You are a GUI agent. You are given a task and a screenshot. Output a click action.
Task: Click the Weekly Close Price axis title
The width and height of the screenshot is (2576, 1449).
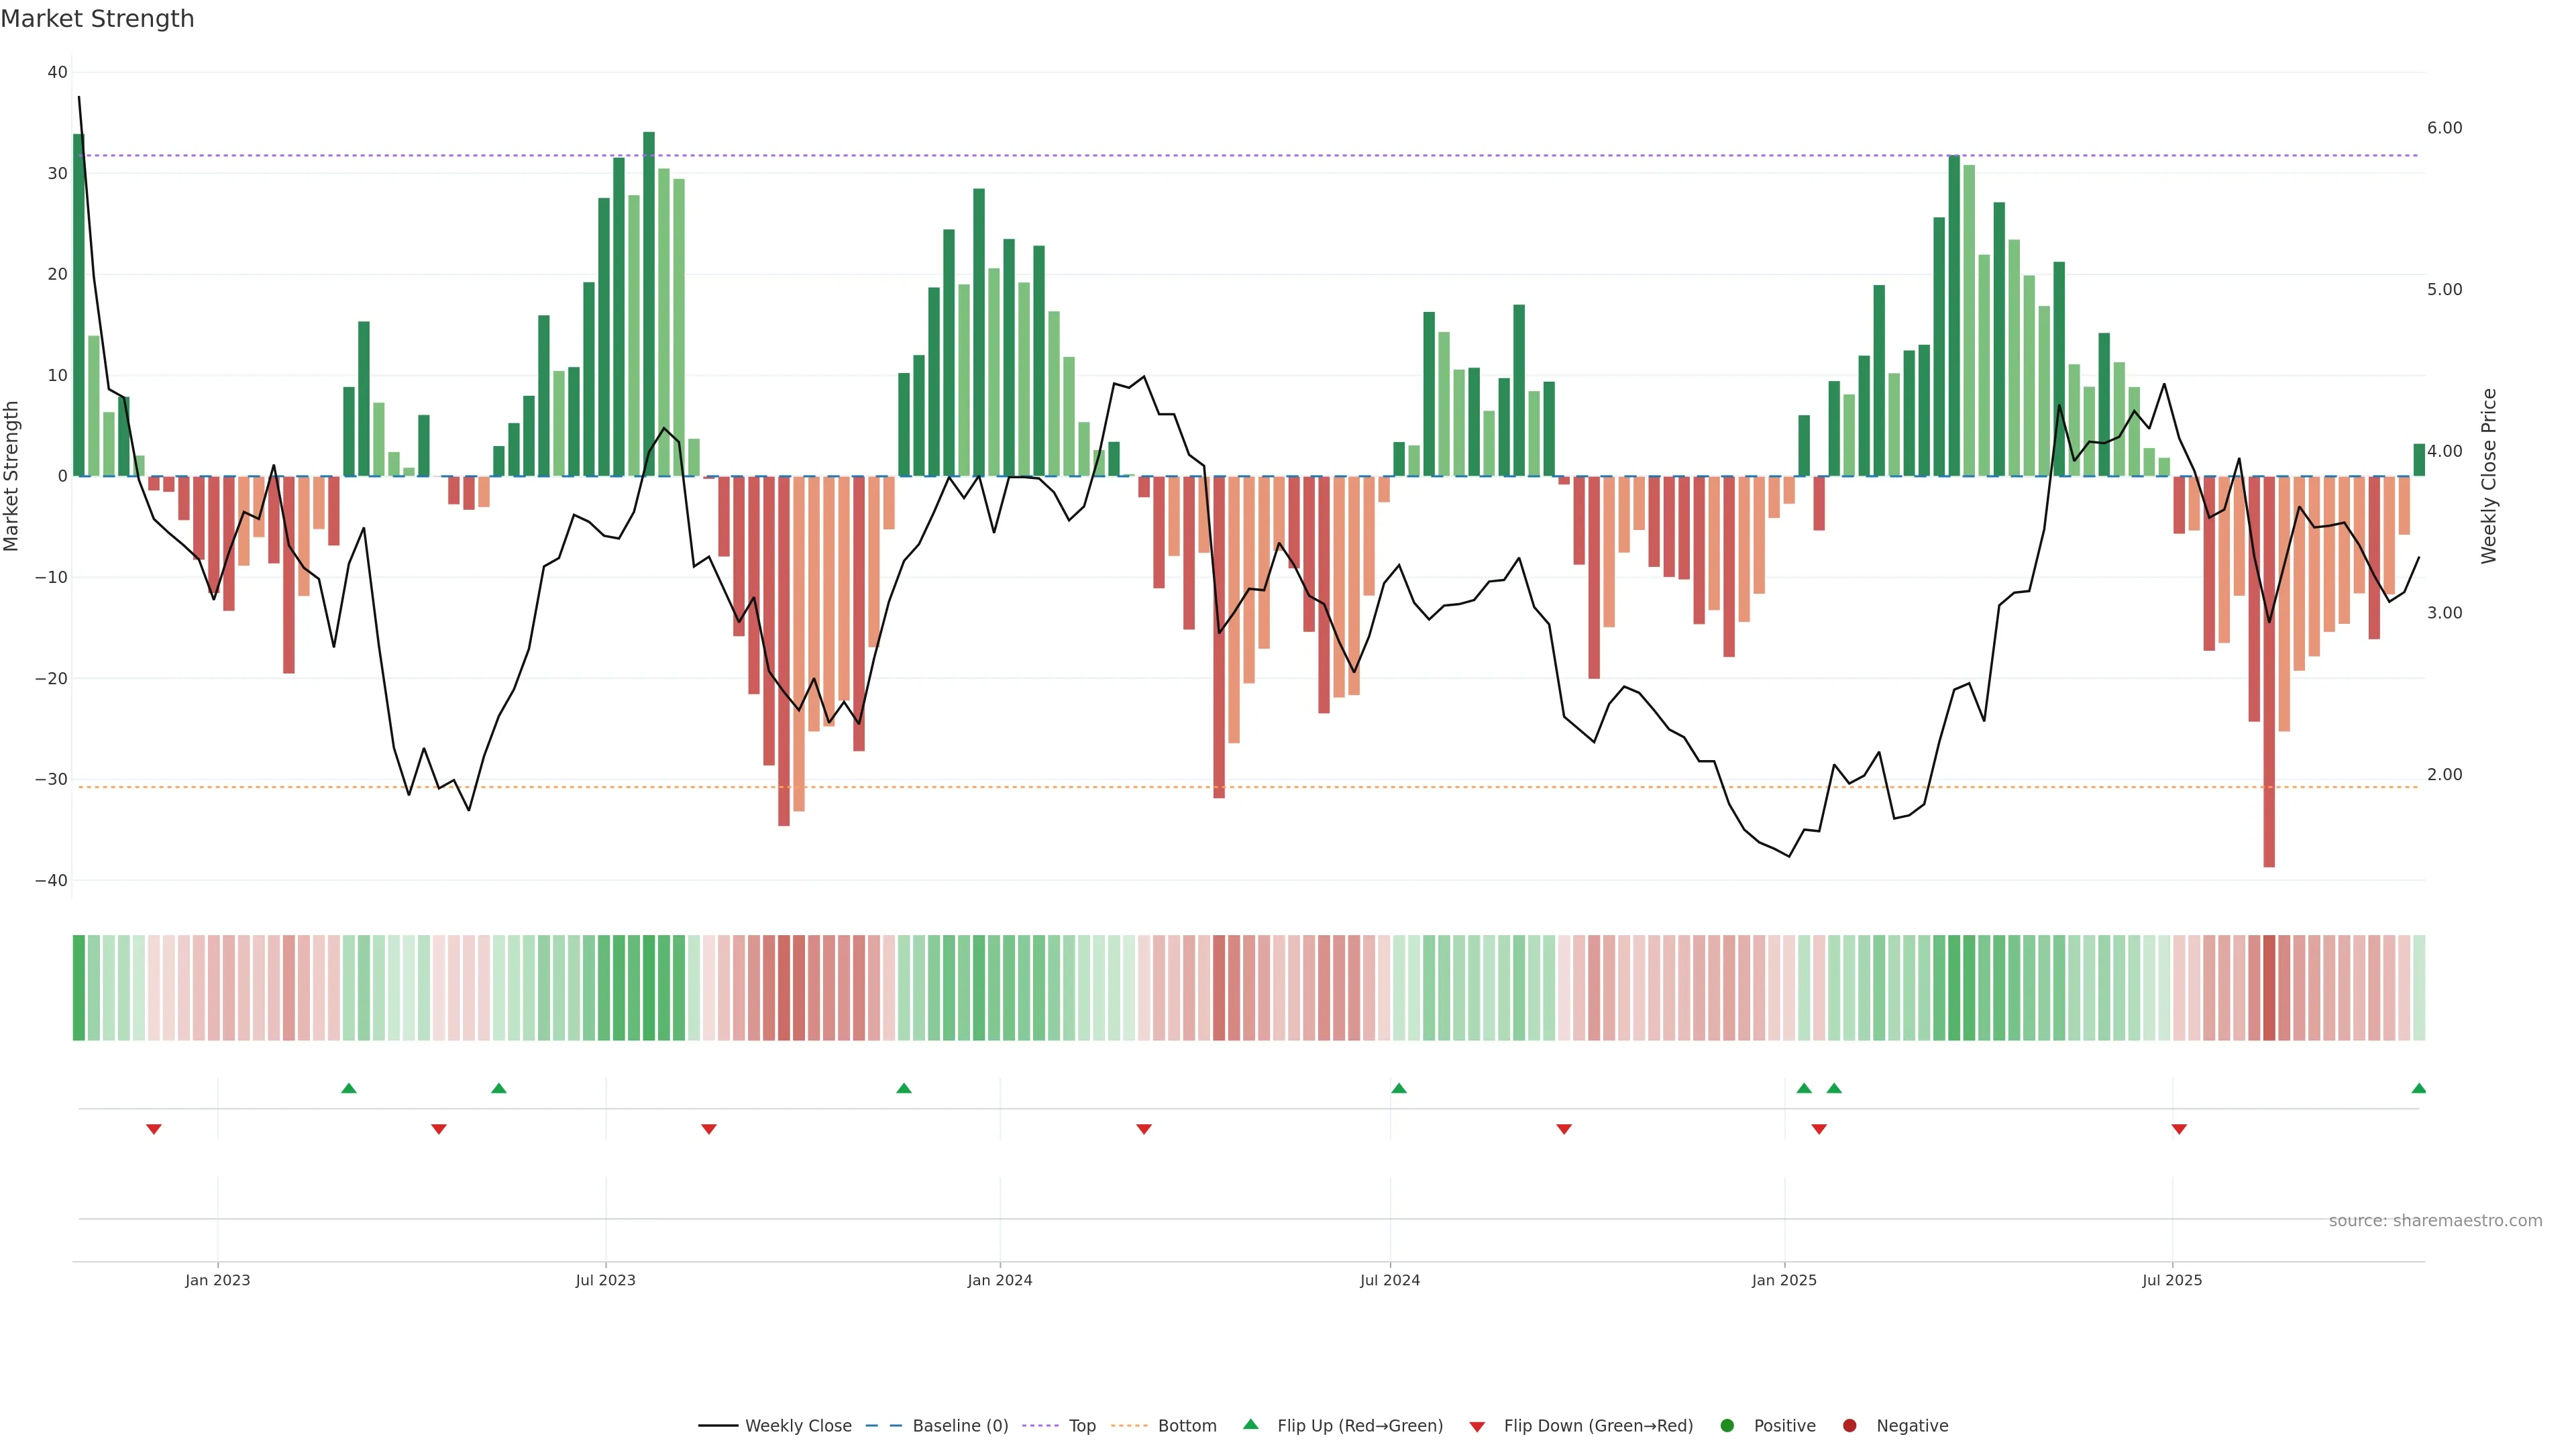pyautogui.click(x=2489, y=476)
